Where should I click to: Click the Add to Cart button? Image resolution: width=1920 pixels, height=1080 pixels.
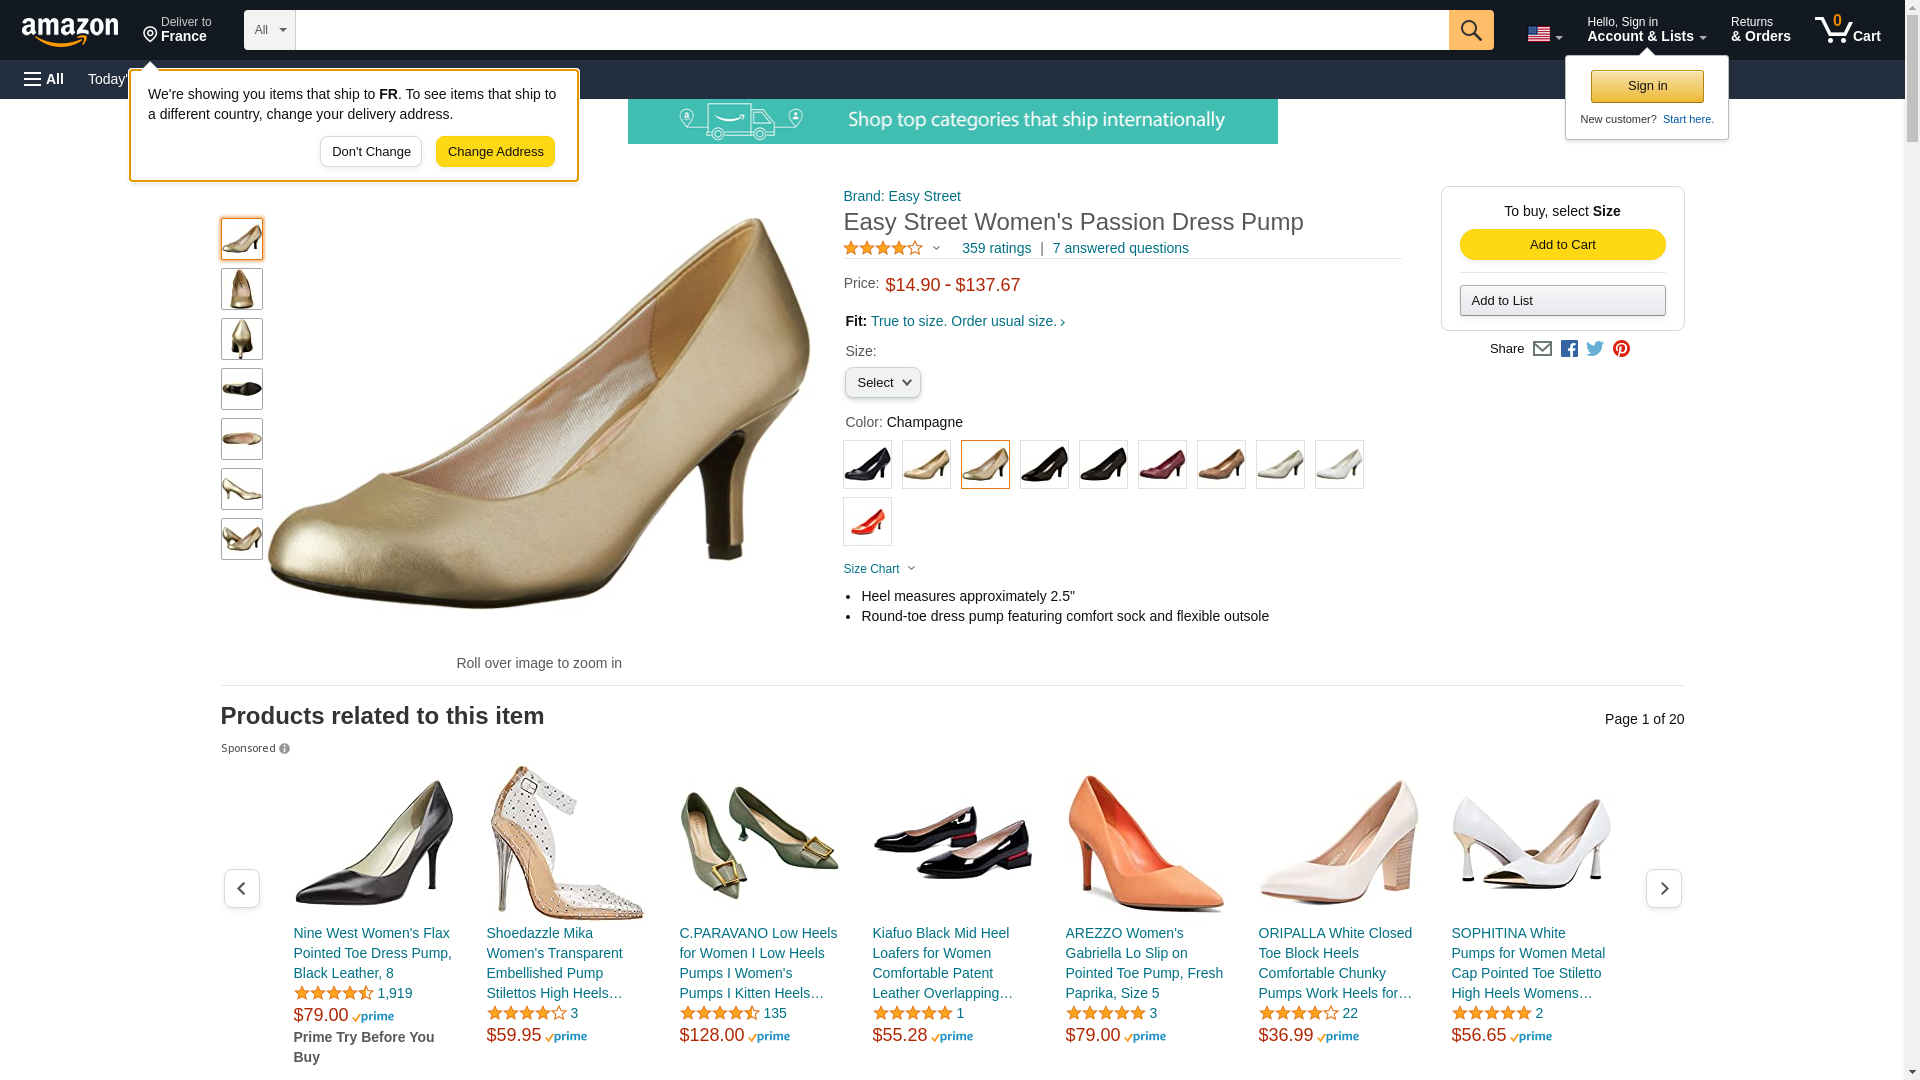click(x=1562, y=245)
